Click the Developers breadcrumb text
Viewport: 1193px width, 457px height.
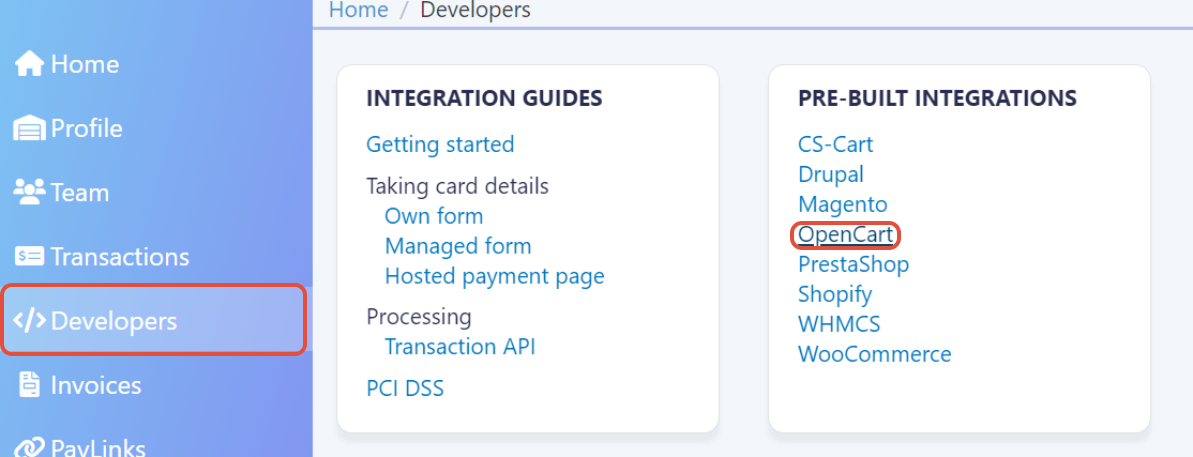click(x=476, y=9)
